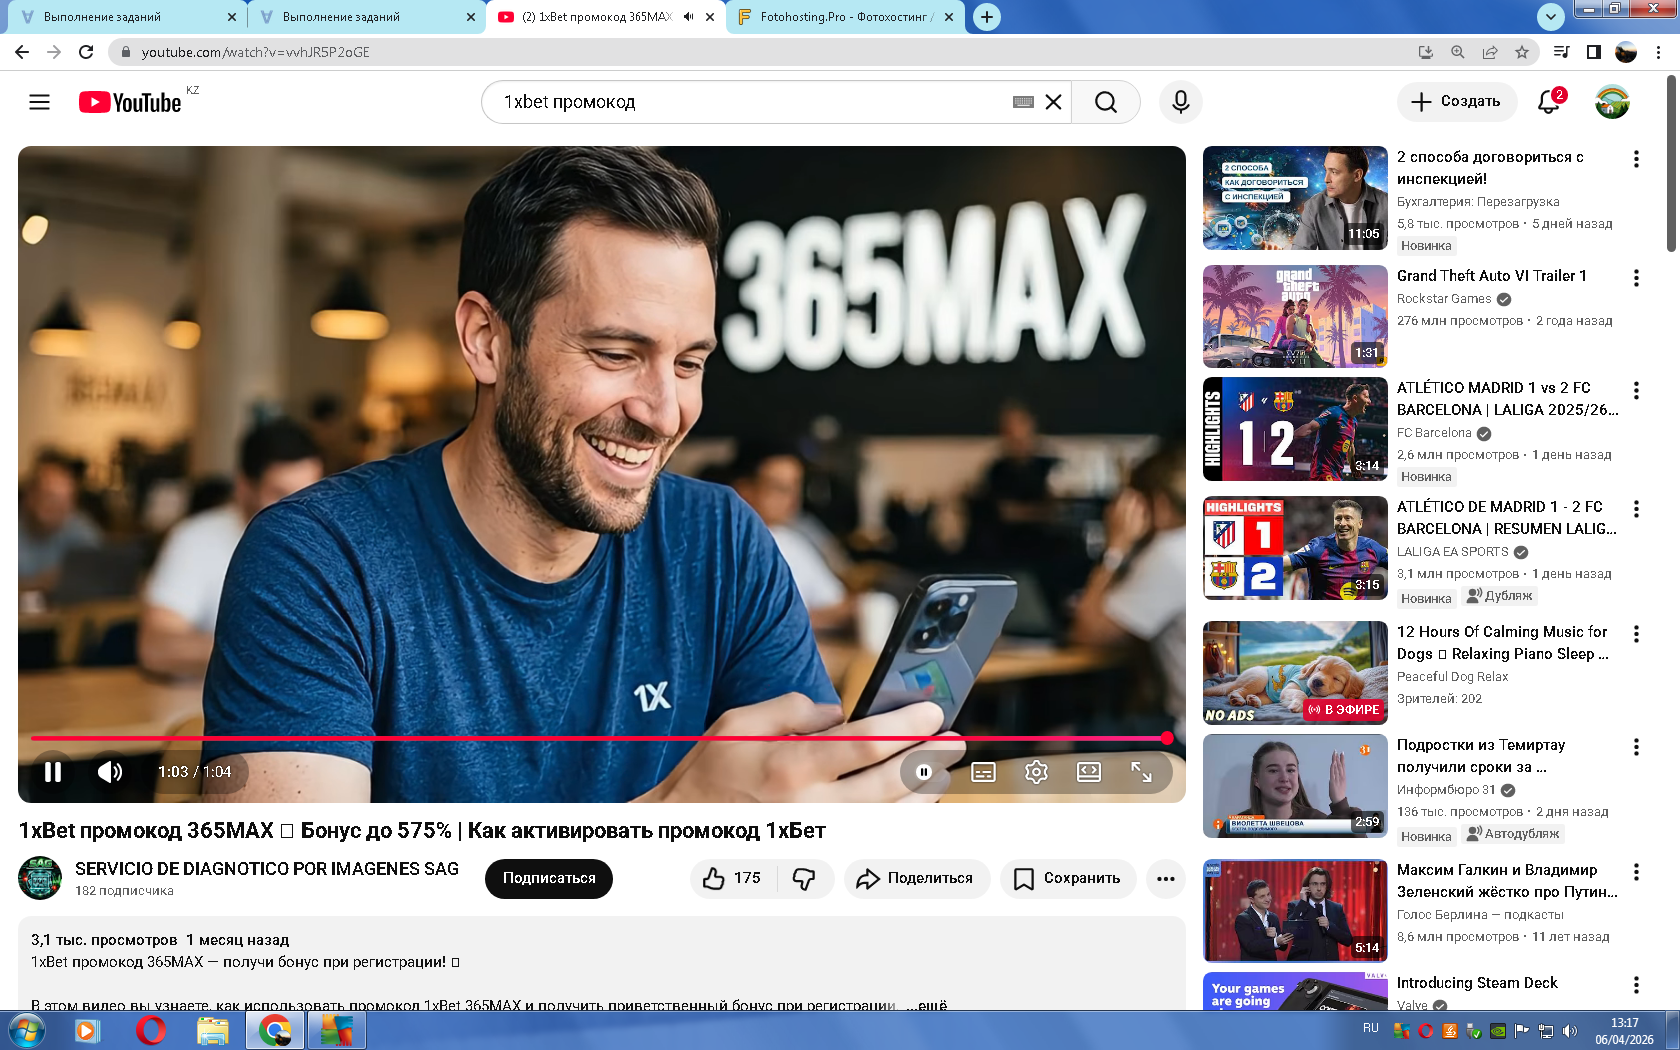Viewport: 1680px width, 1050px height.
Task: Open video settings gear icon
Action: (1036, 772)
